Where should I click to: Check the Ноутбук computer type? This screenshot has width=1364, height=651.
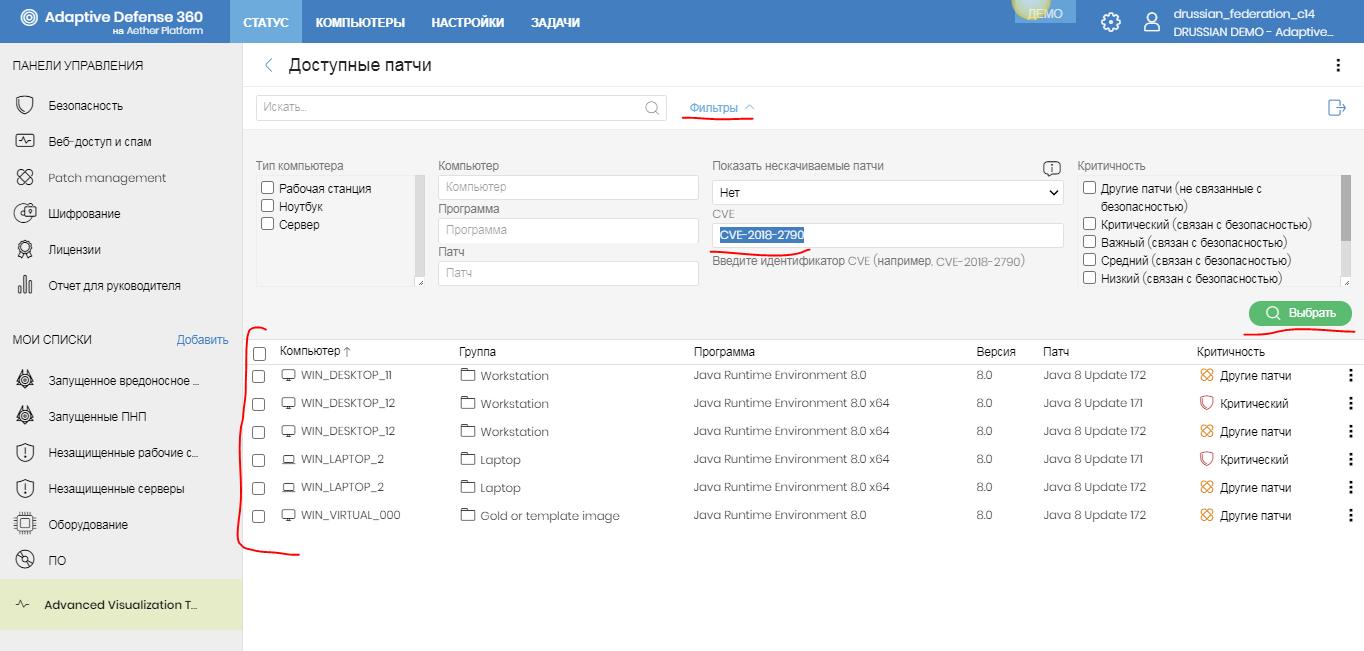[x=267, y=206]
